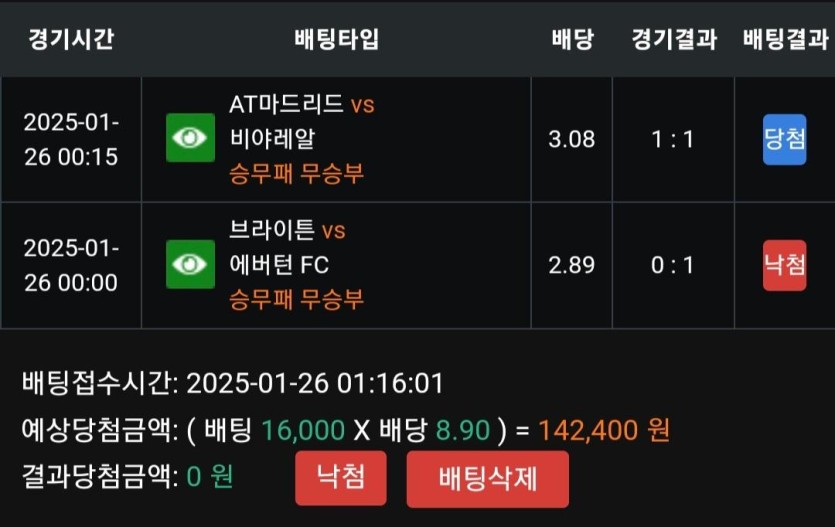Click the 배팅결과 column header
Image resolution: width=835 pixels, height=527 pixels.
coord(785,40)
